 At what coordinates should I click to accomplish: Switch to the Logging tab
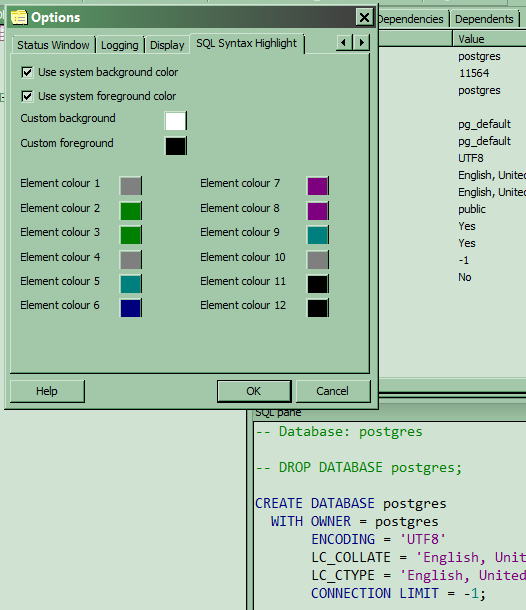coord(120,45)
